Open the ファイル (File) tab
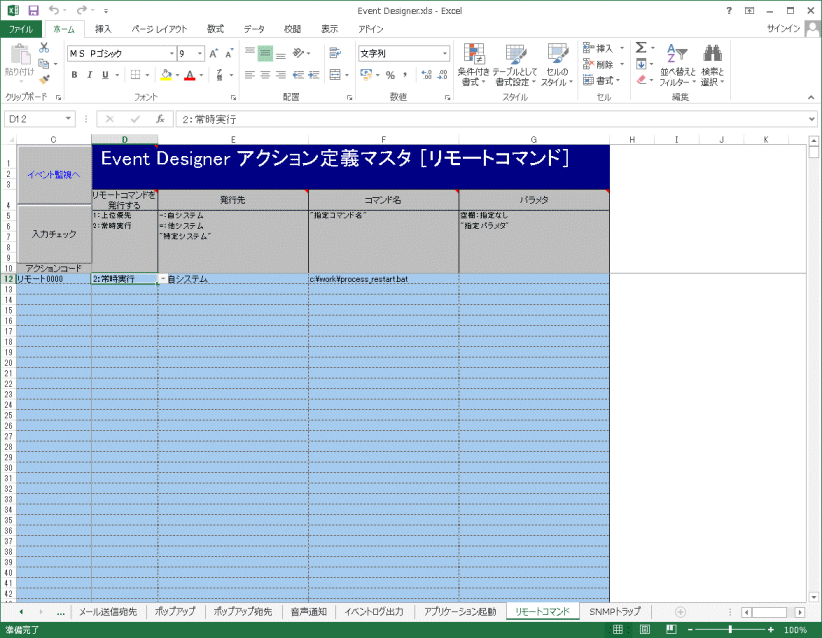The width and height of the screenshot is (822, 638). pos(20,29)
